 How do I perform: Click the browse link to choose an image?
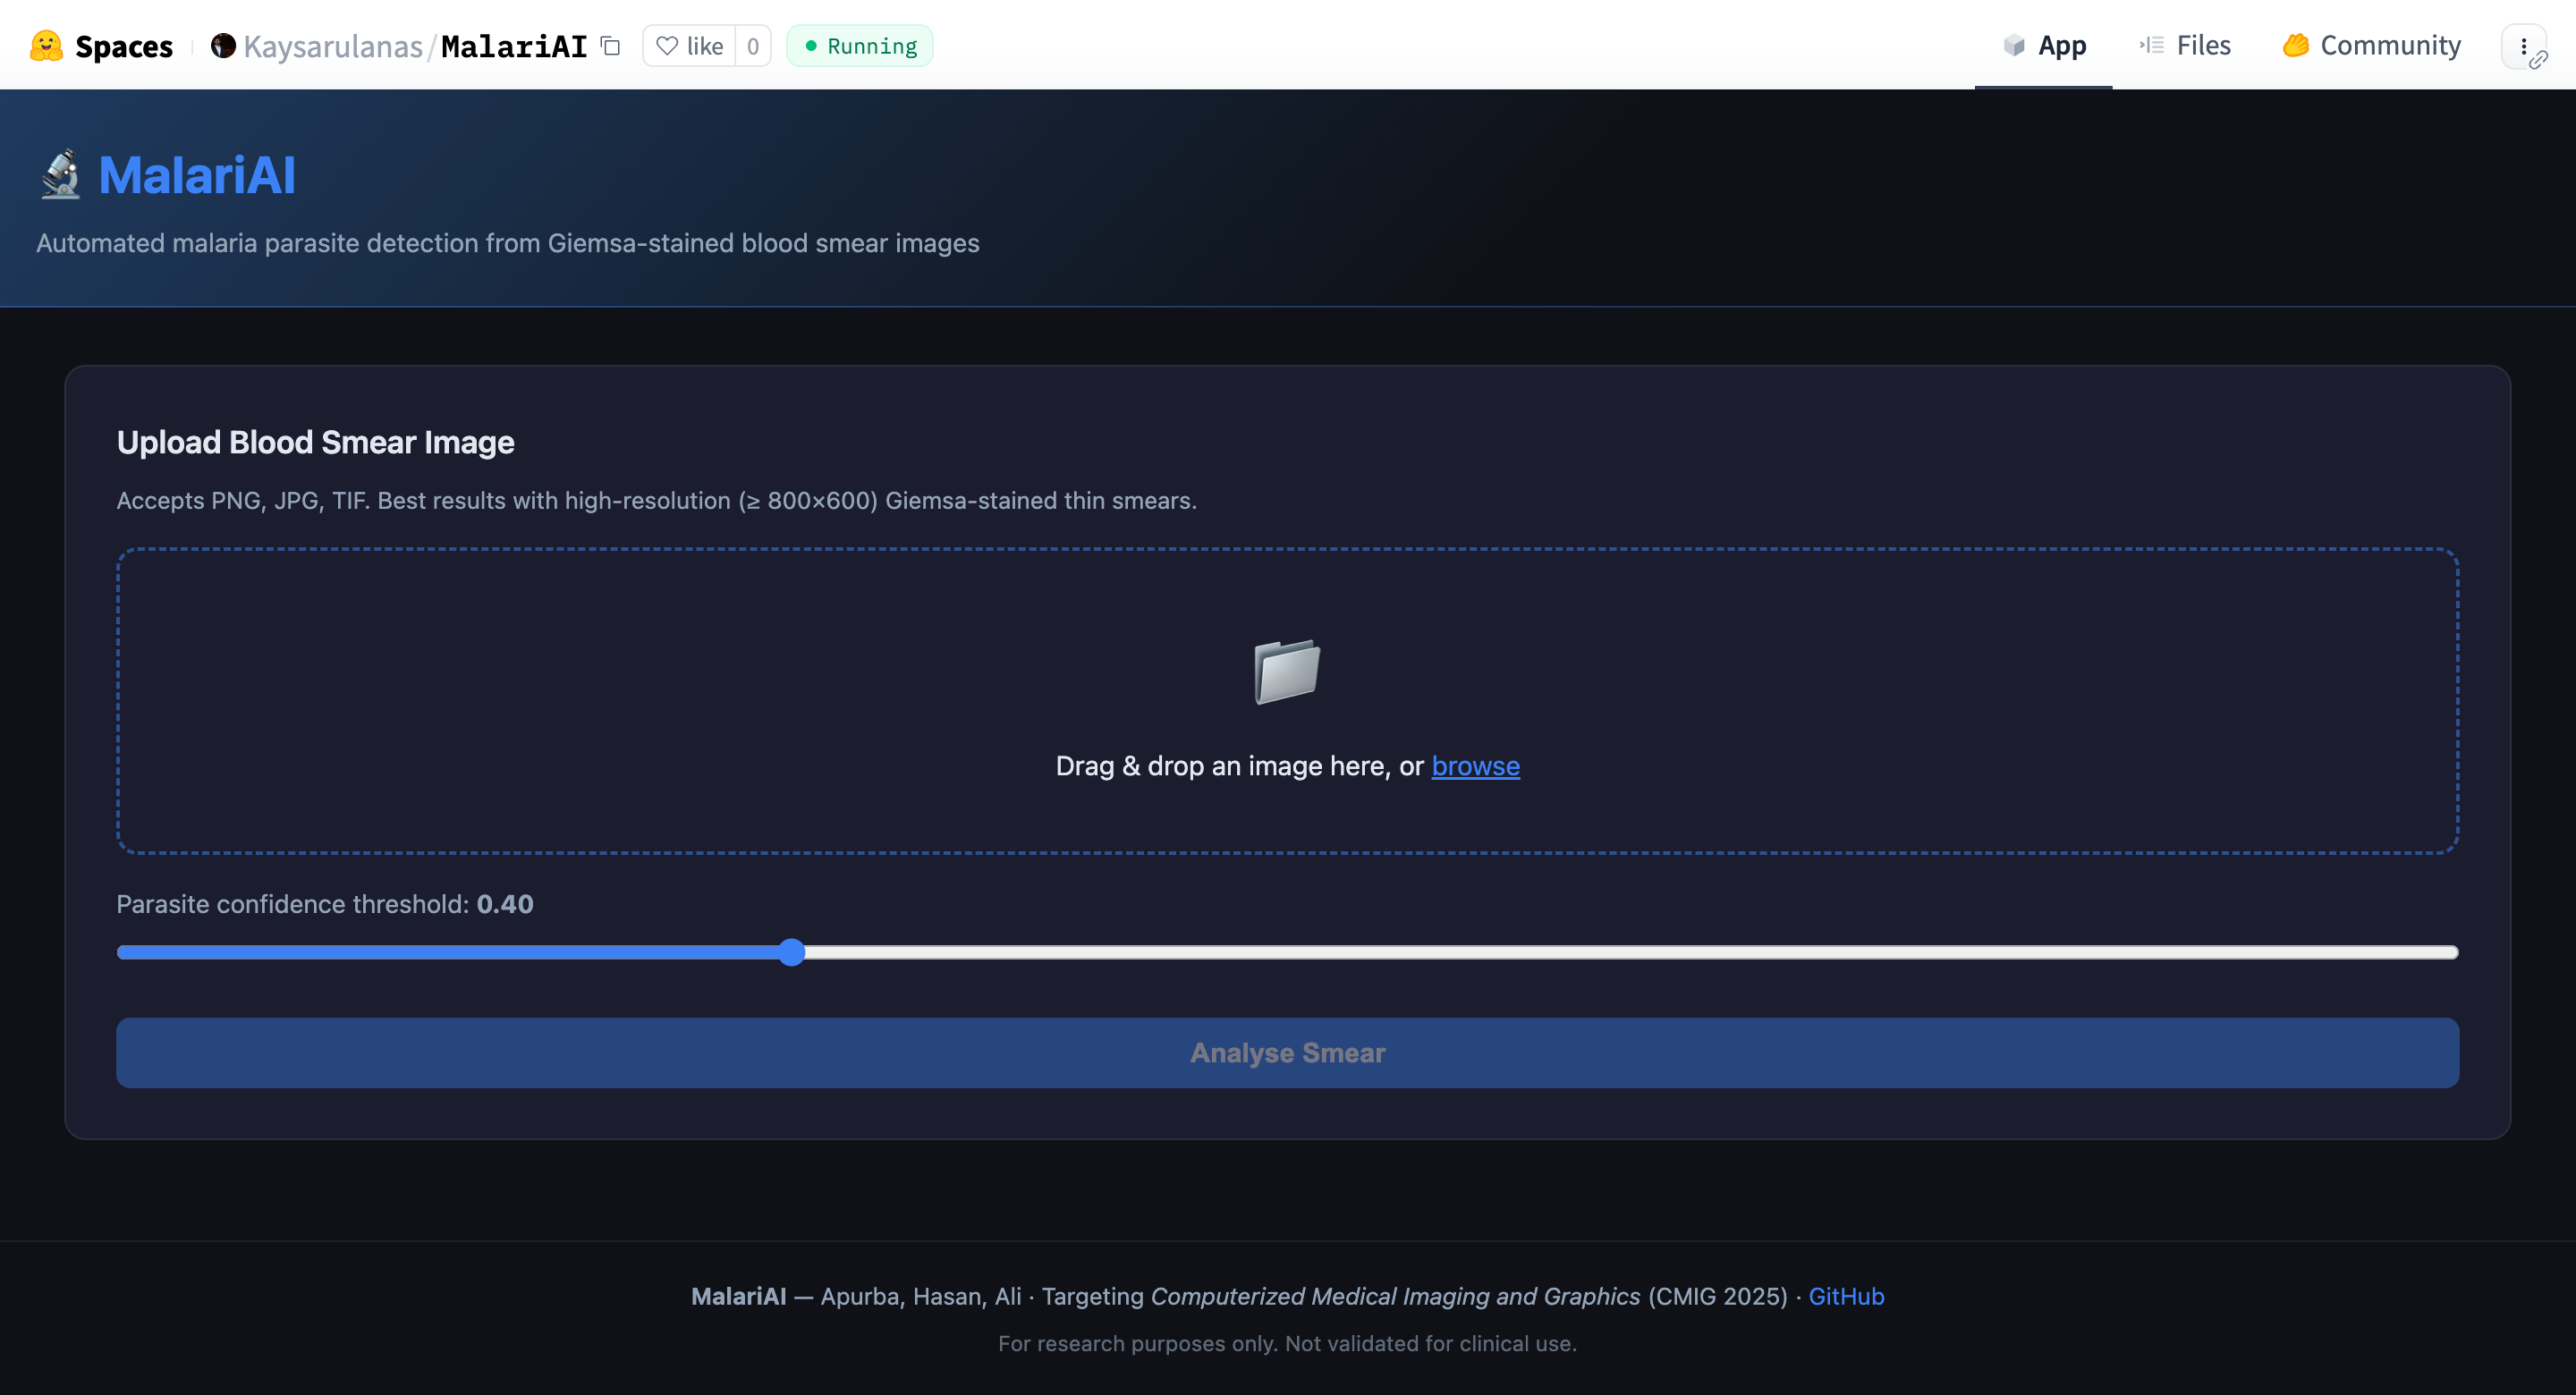click(1475, 766)
